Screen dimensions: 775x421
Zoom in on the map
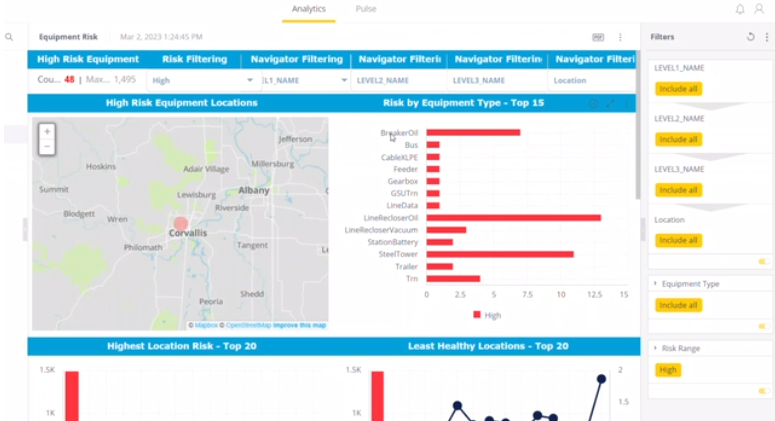47,131
